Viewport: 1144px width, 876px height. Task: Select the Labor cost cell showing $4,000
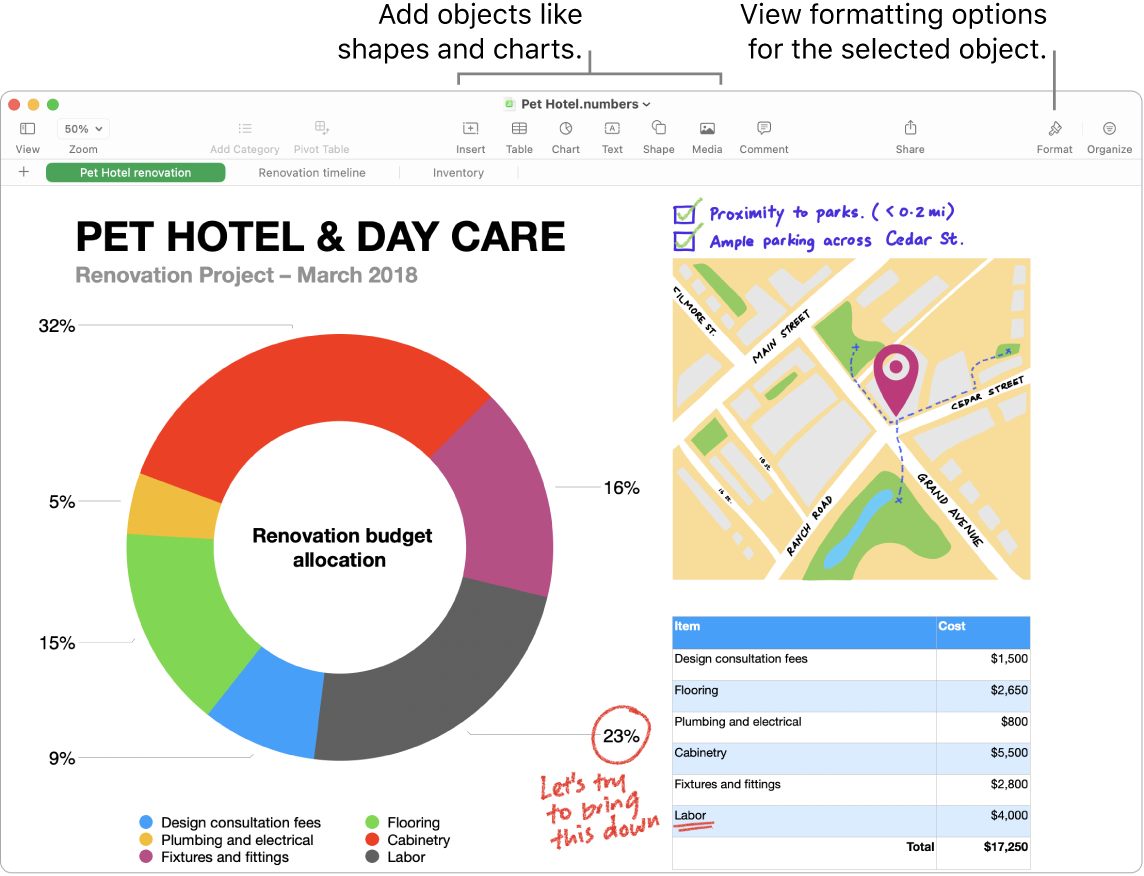(983, 815)
